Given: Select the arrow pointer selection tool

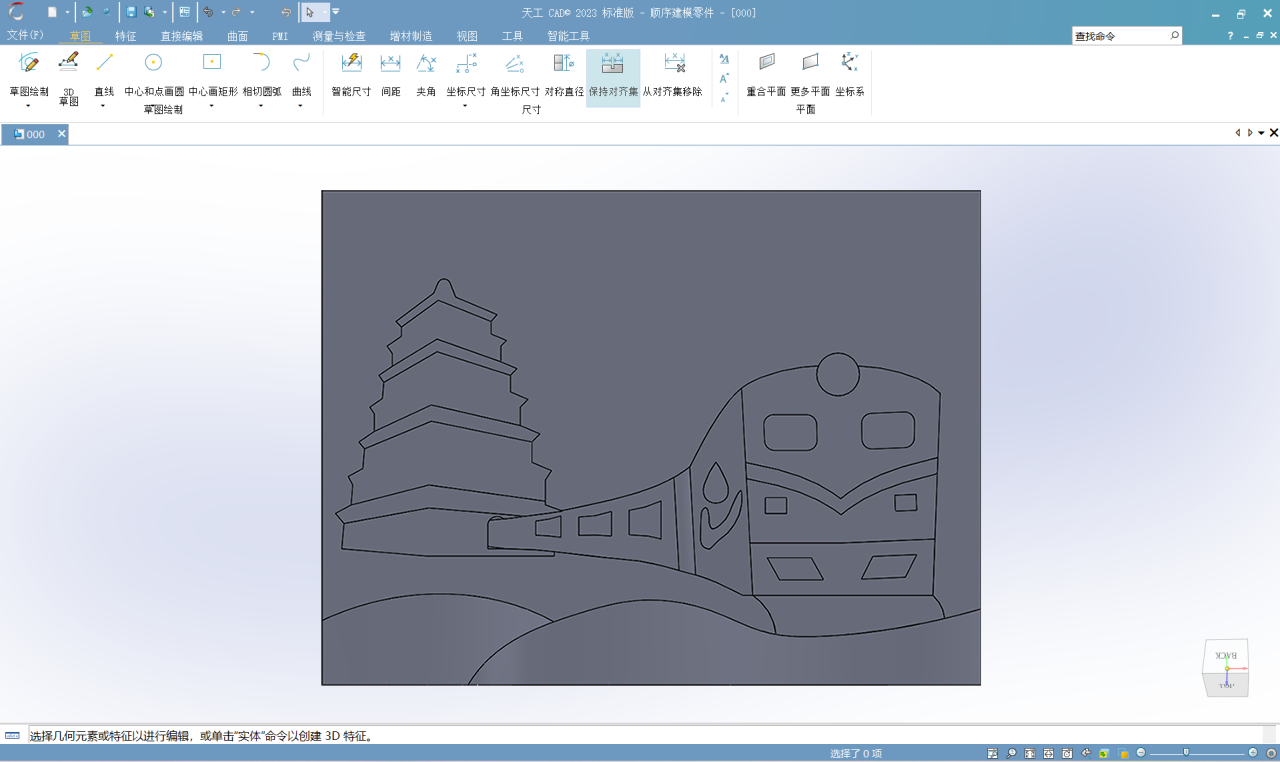Looking at the screenshot, I should 310,12.
